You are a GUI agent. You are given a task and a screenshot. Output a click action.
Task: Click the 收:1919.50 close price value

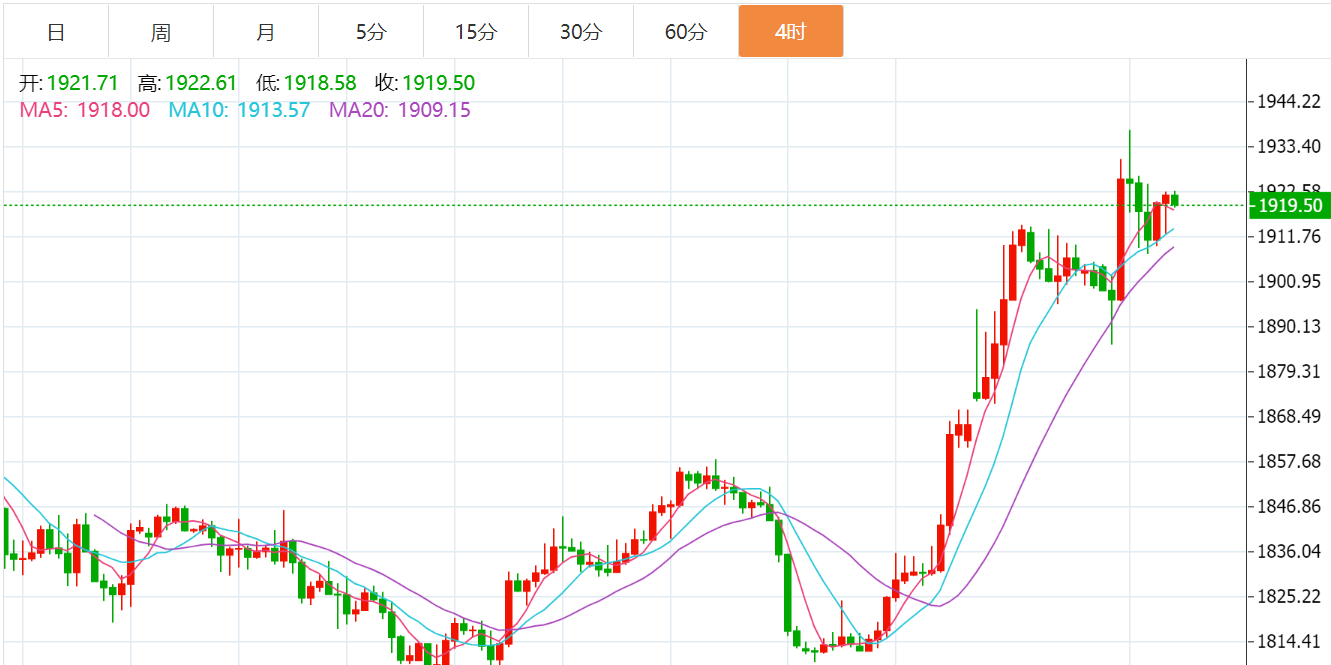click(425, 83)
